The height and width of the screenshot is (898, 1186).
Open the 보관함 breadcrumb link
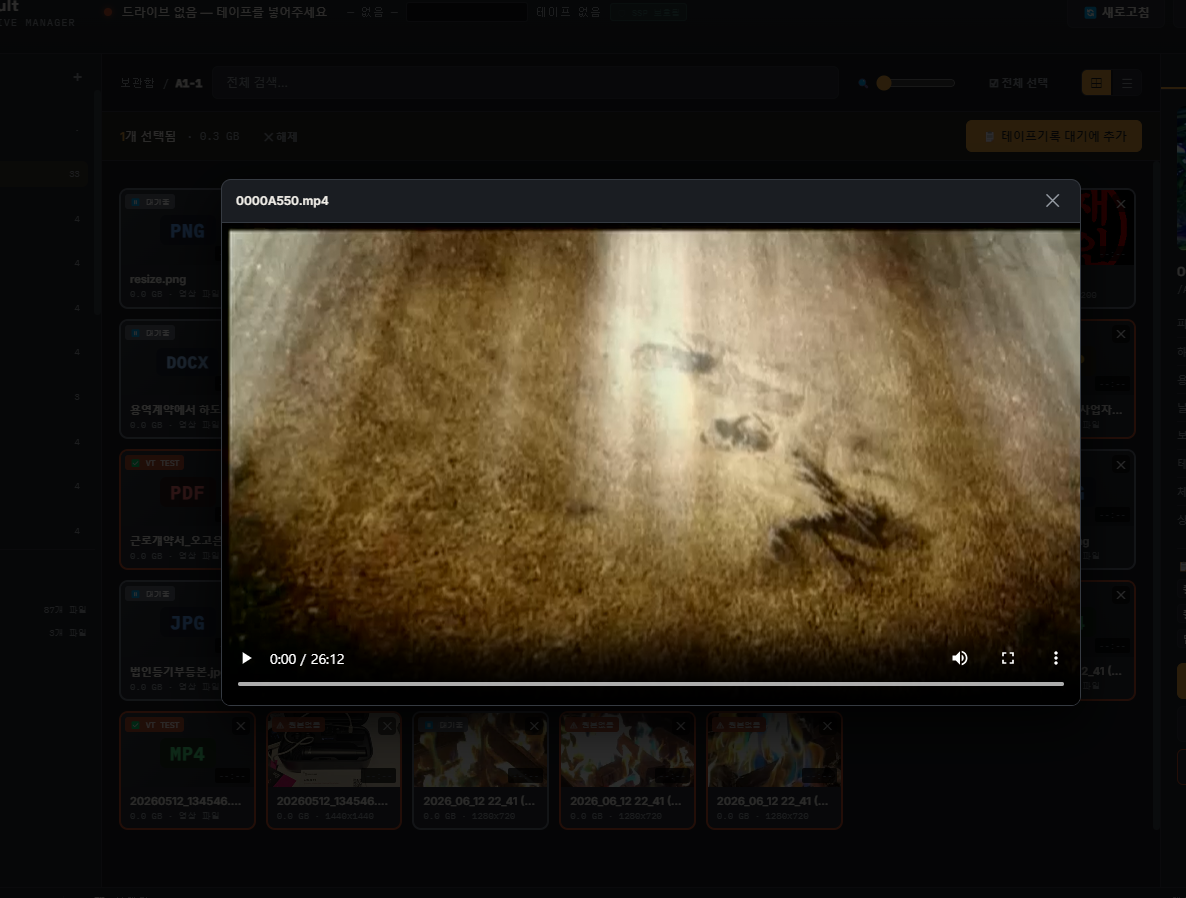click(137, 83)
